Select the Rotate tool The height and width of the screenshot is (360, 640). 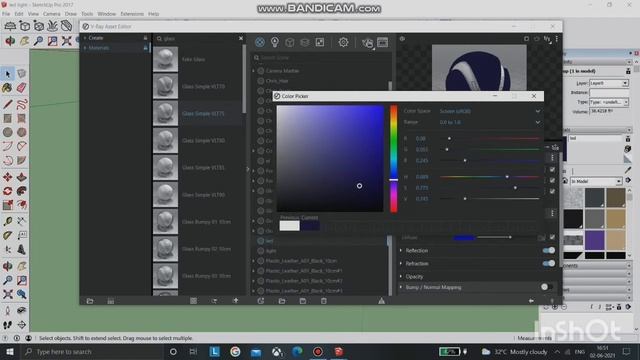(7, 191)
